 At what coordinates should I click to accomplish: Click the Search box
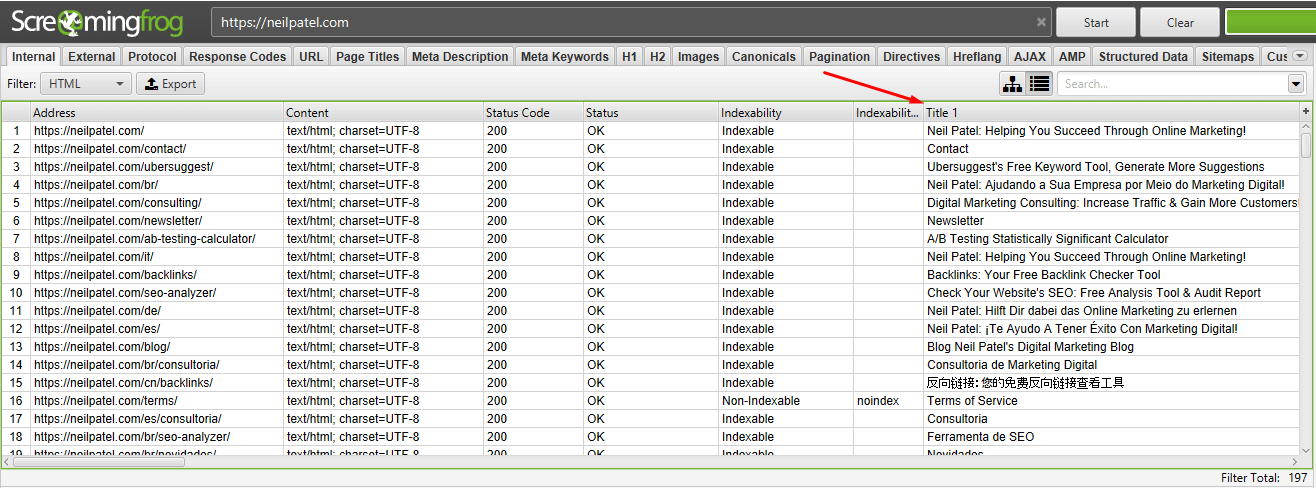pos(1173,84)
